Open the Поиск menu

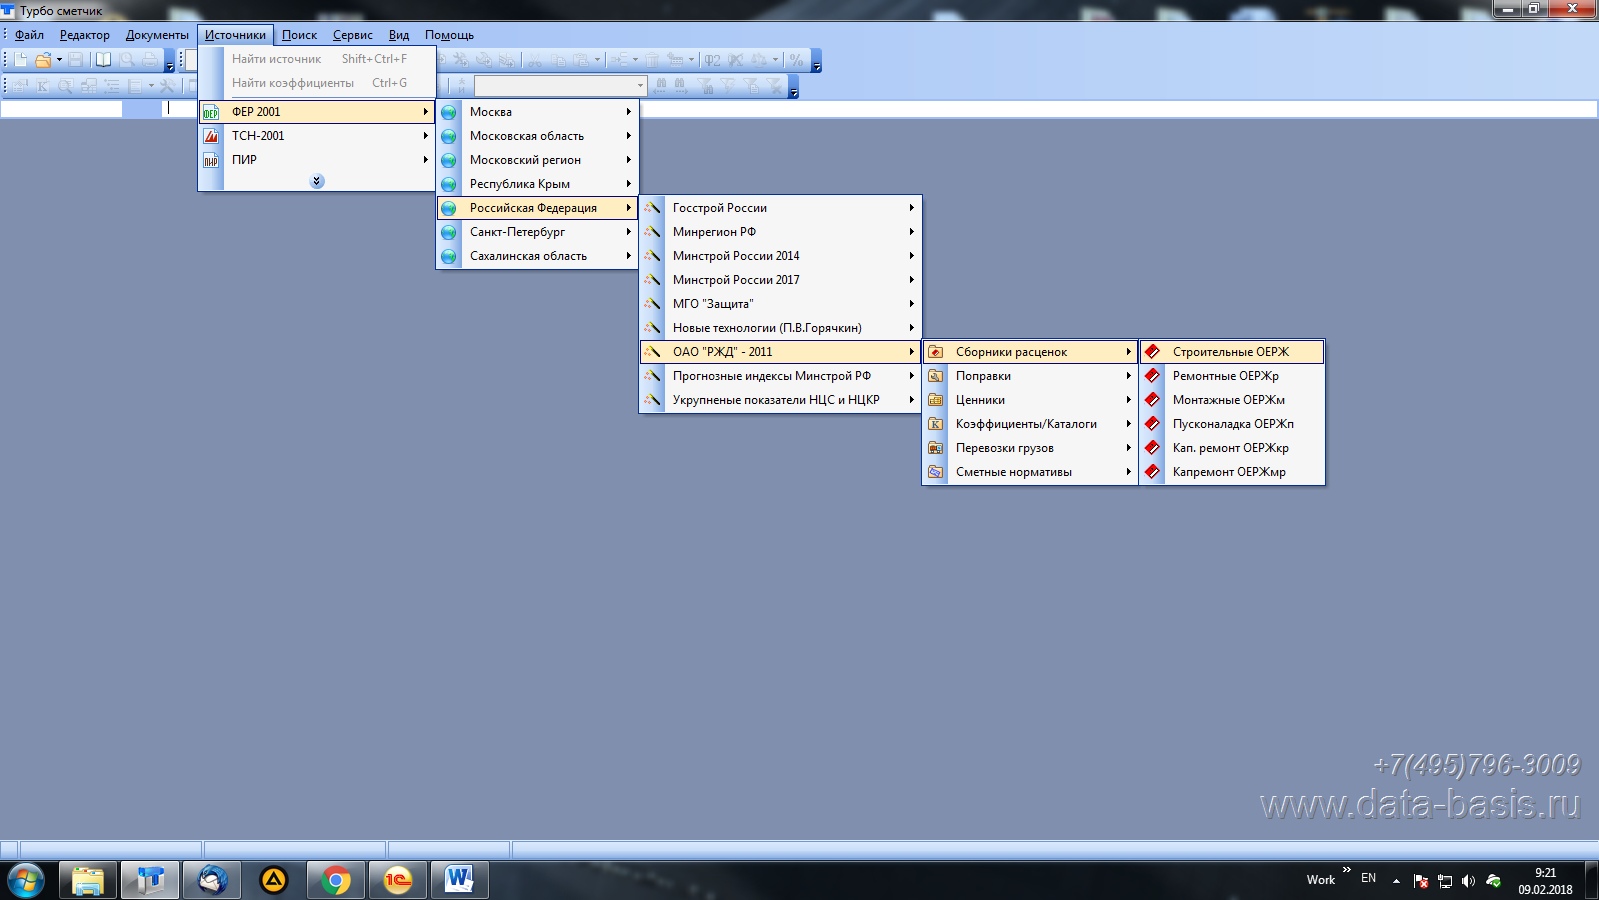[299, 35]
